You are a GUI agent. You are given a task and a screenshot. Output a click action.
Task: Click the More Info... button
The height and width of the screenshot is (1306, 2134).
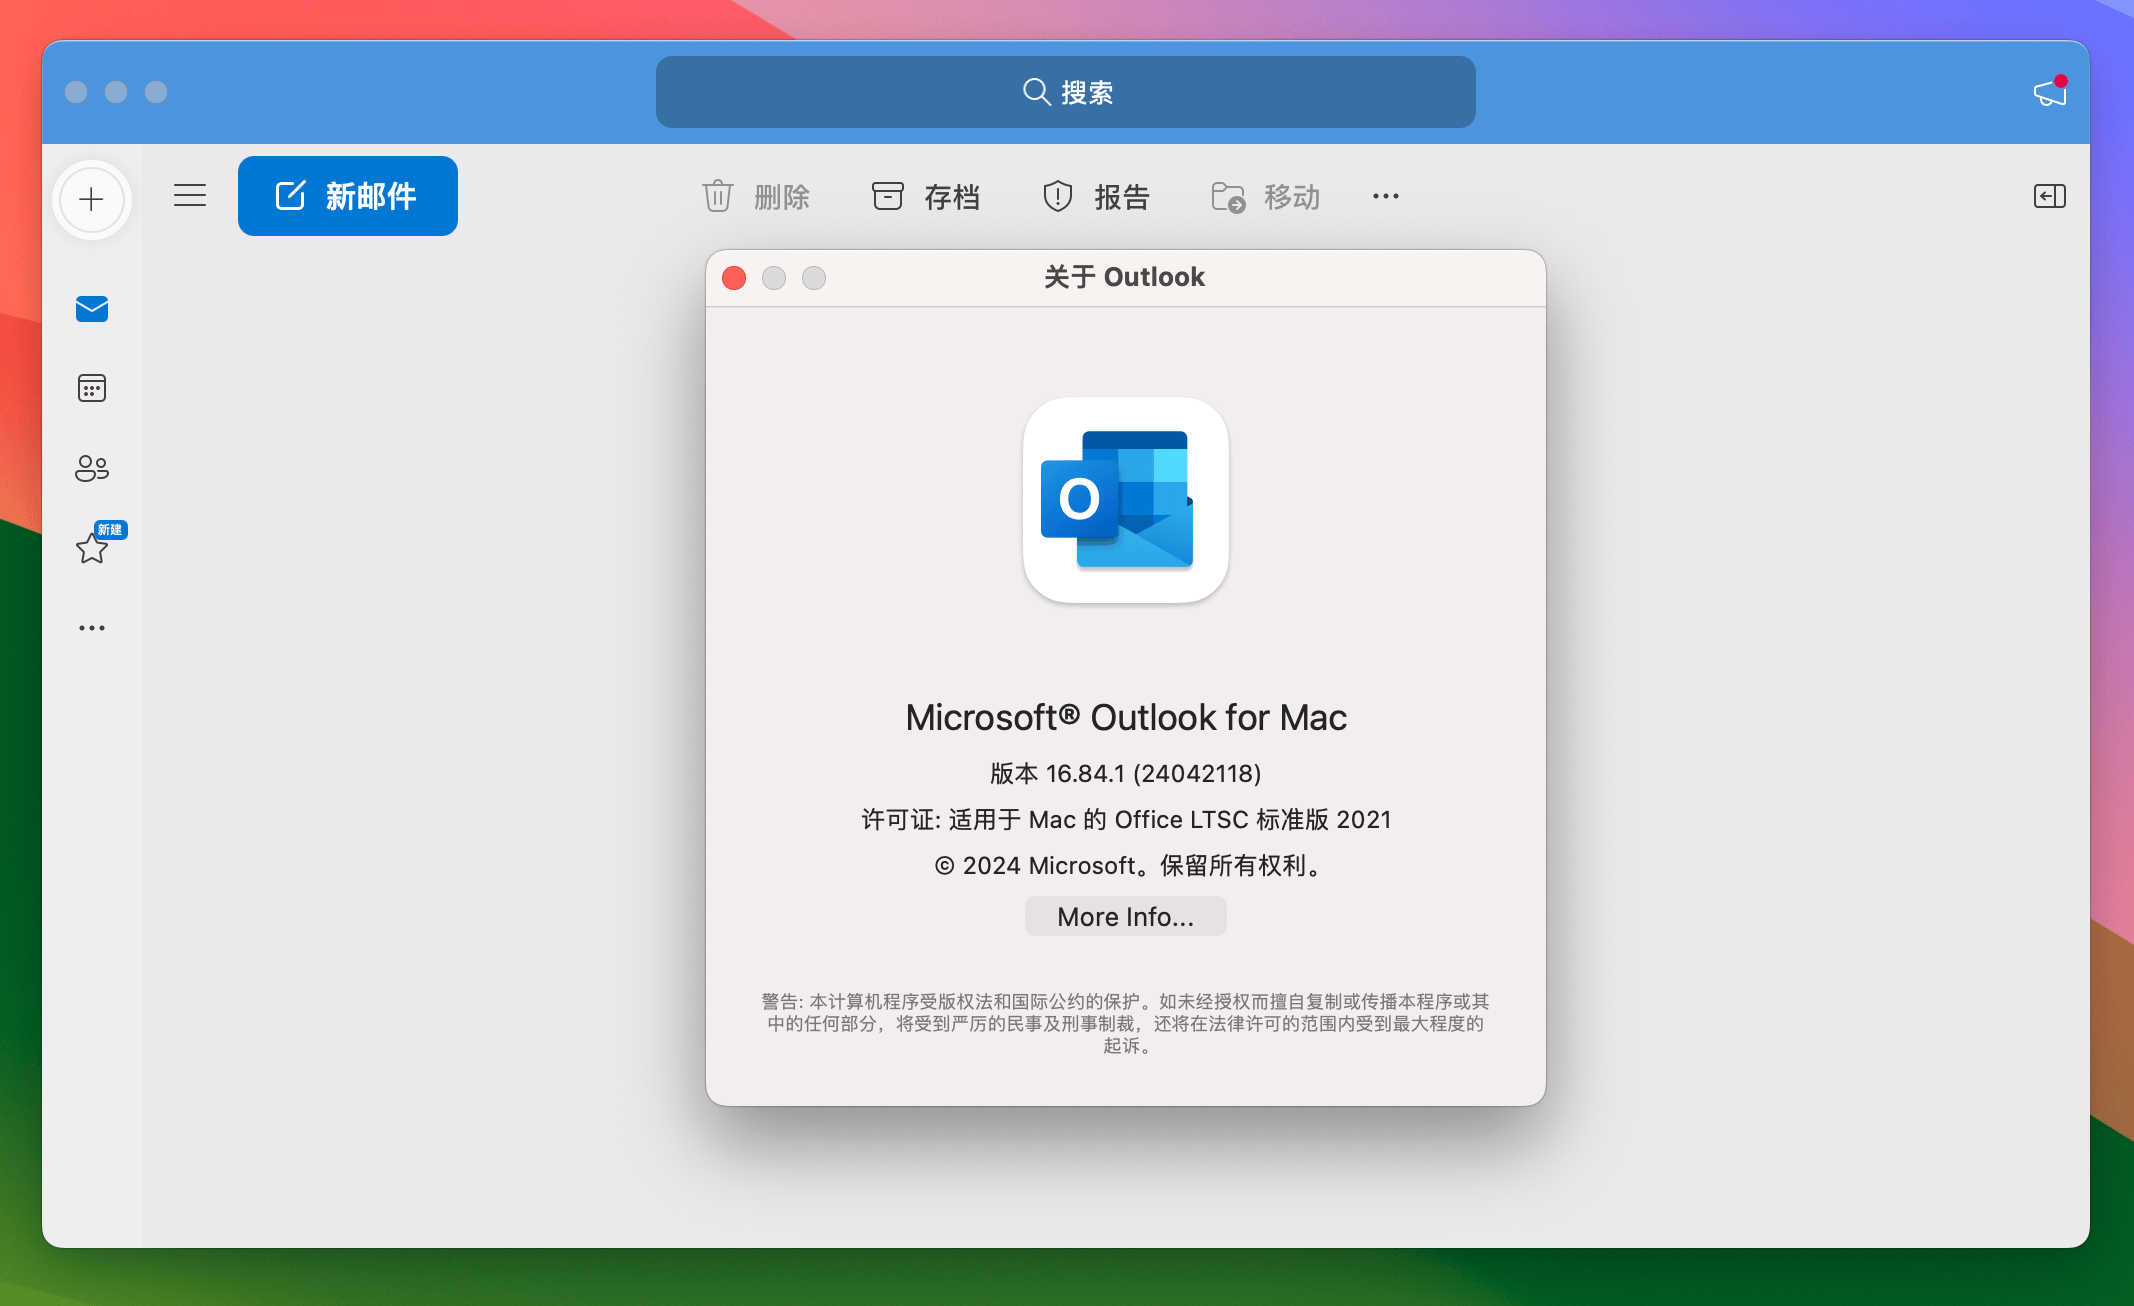pyautogui.click(x=1126, y=916)
